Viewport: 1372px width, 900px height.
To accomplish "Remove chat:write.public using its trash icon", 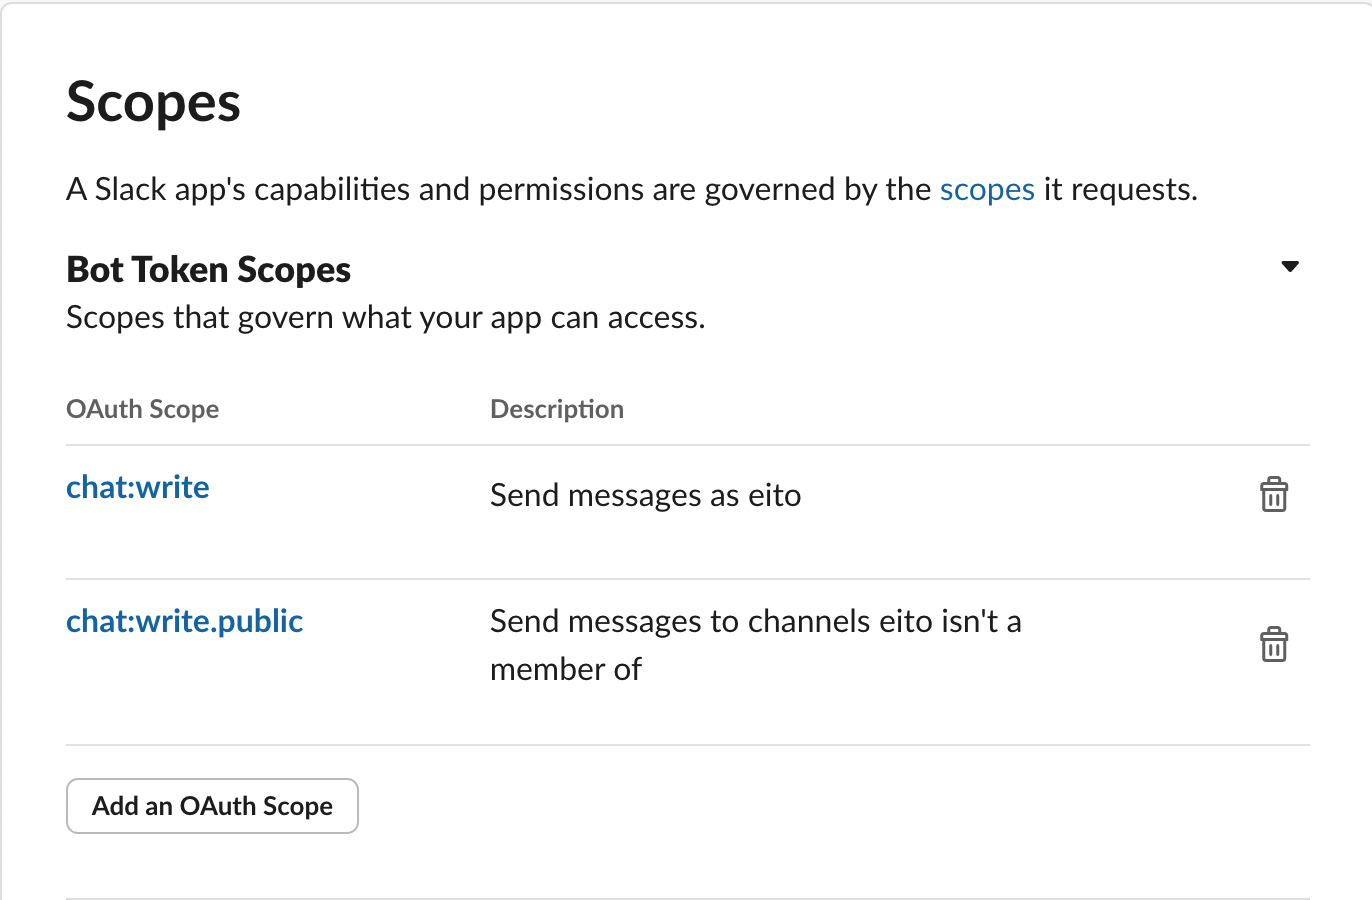I will [1274, 645].
